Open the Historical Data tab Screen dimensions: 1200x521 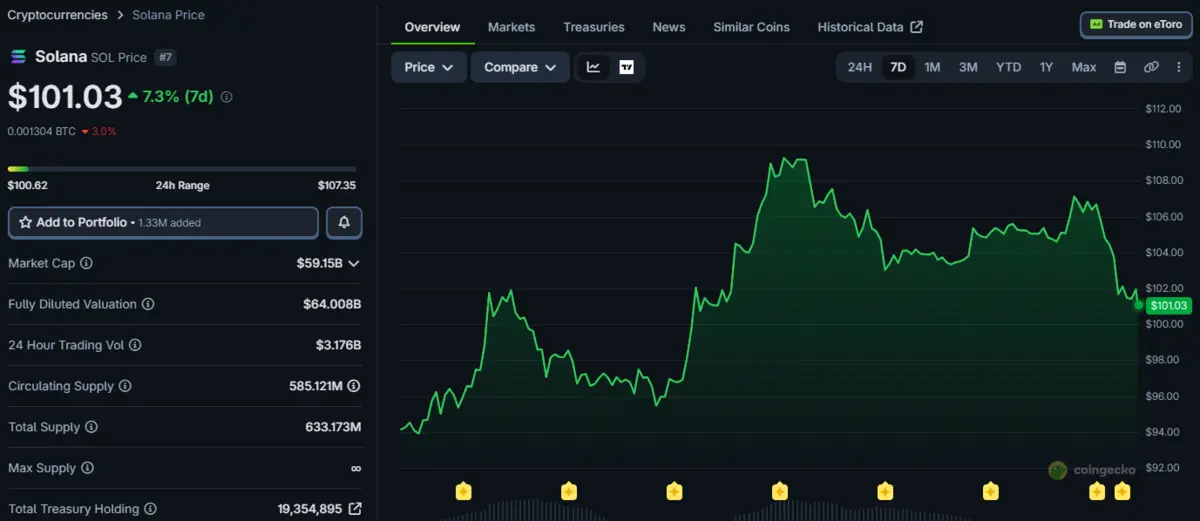click(x=870, y=27)
